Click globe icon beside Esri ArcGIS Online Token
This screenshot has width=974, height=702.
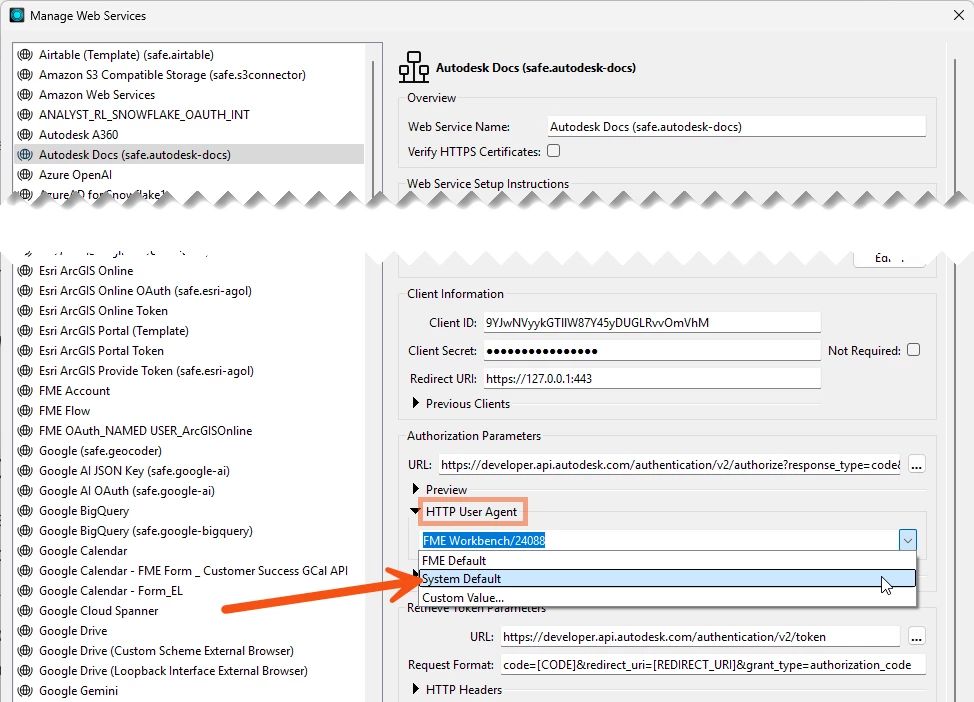(25, 311)
